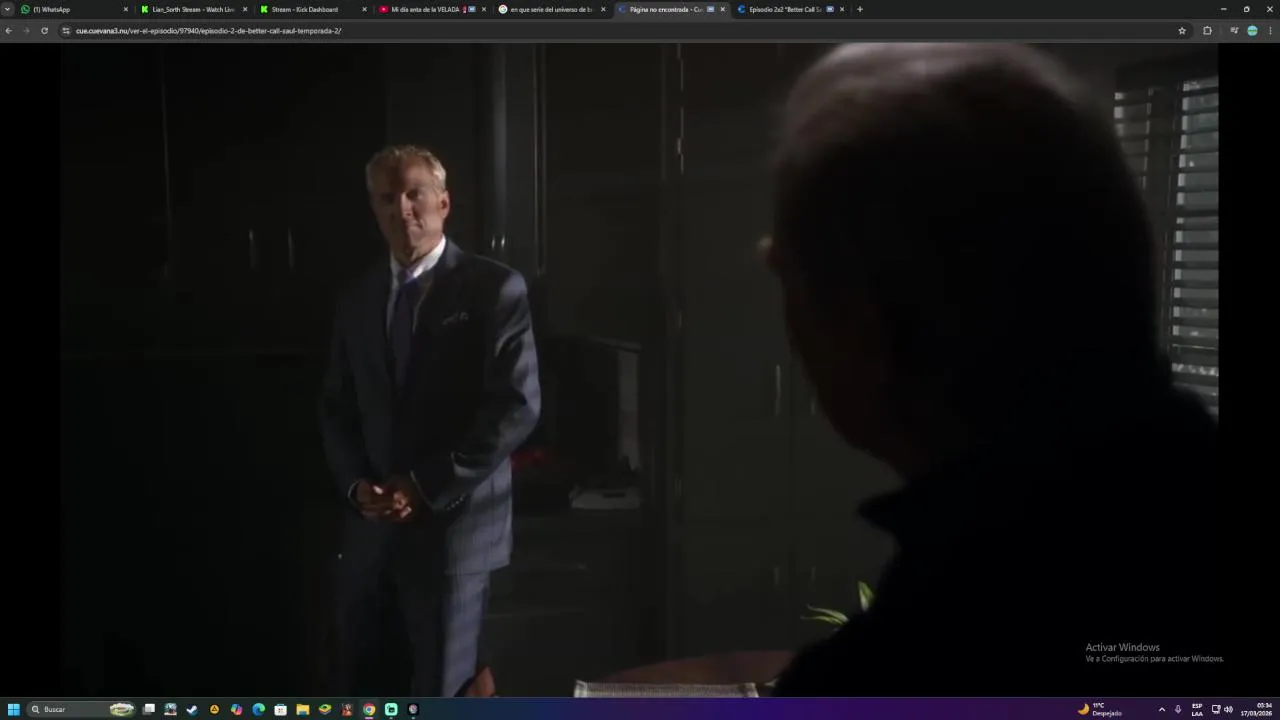
Task: Reload the current page
Action: point(44,31)
